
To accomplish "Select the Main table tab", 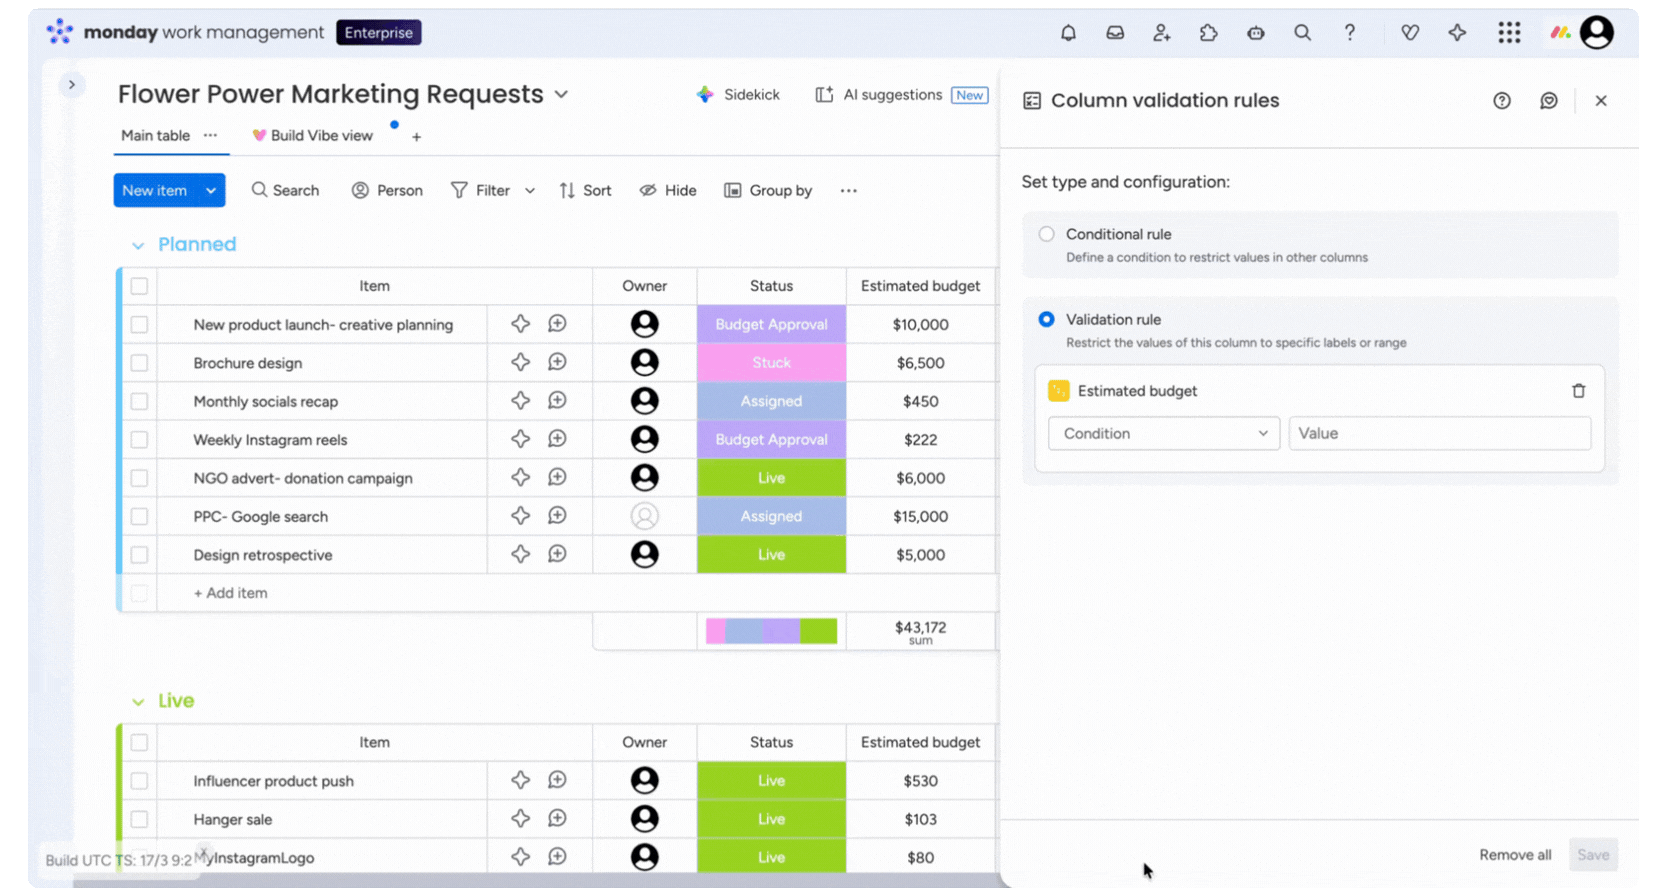I will (155, 136).
